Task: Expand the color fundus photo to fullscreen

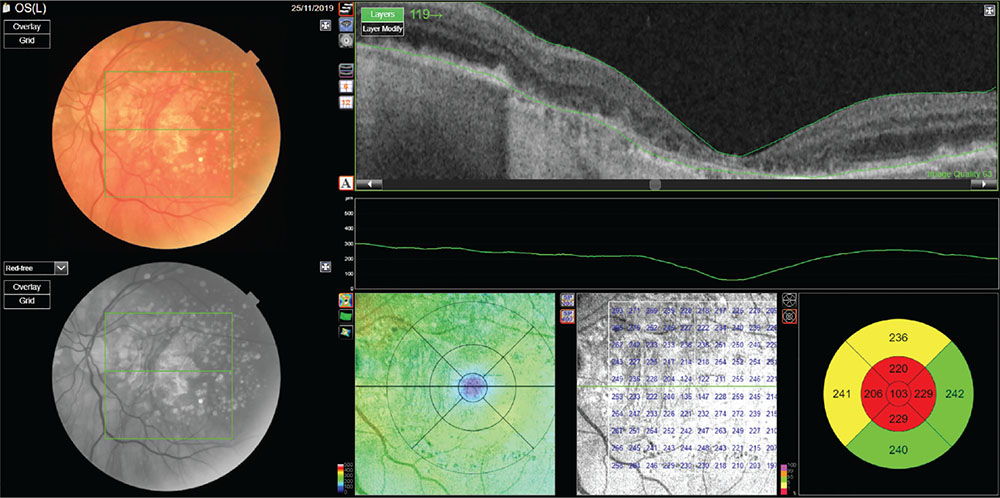Action: coord(325,25)
